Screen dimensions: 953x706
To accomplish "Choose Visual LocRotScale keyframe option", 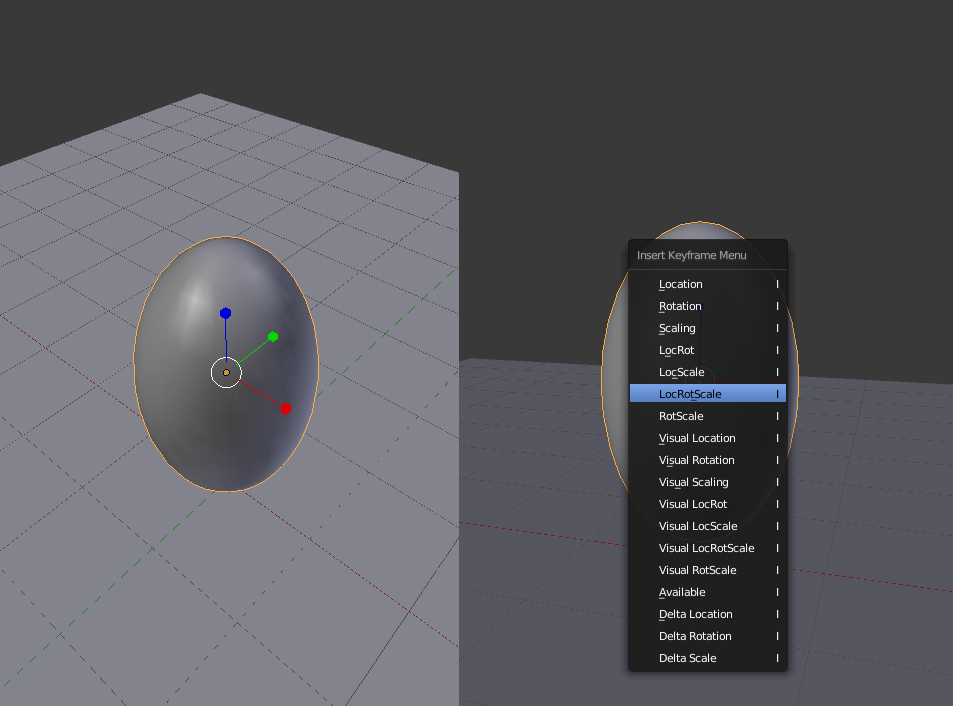I will (706, 548).
